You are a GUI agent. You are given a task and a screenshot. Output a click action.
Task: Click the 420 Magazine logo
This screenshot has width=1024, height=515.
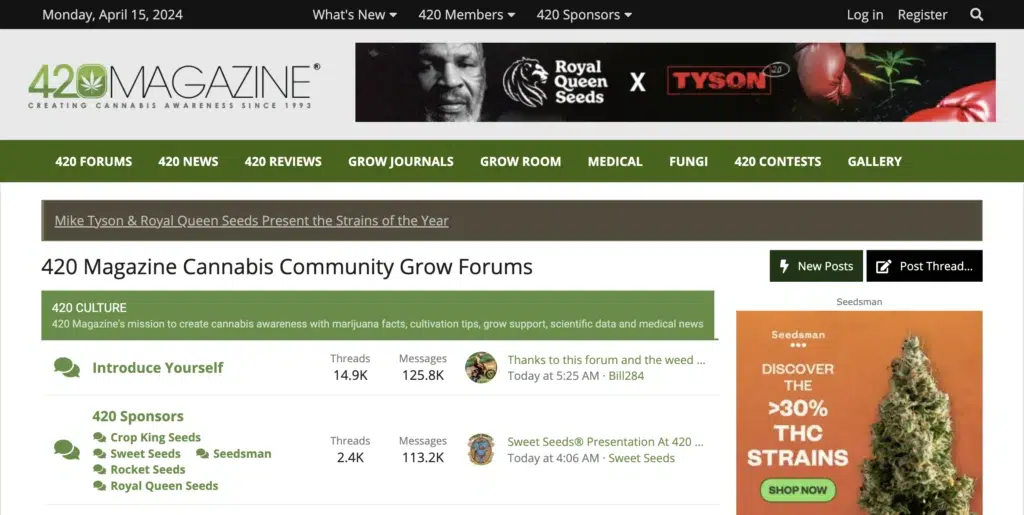point(174,86)
